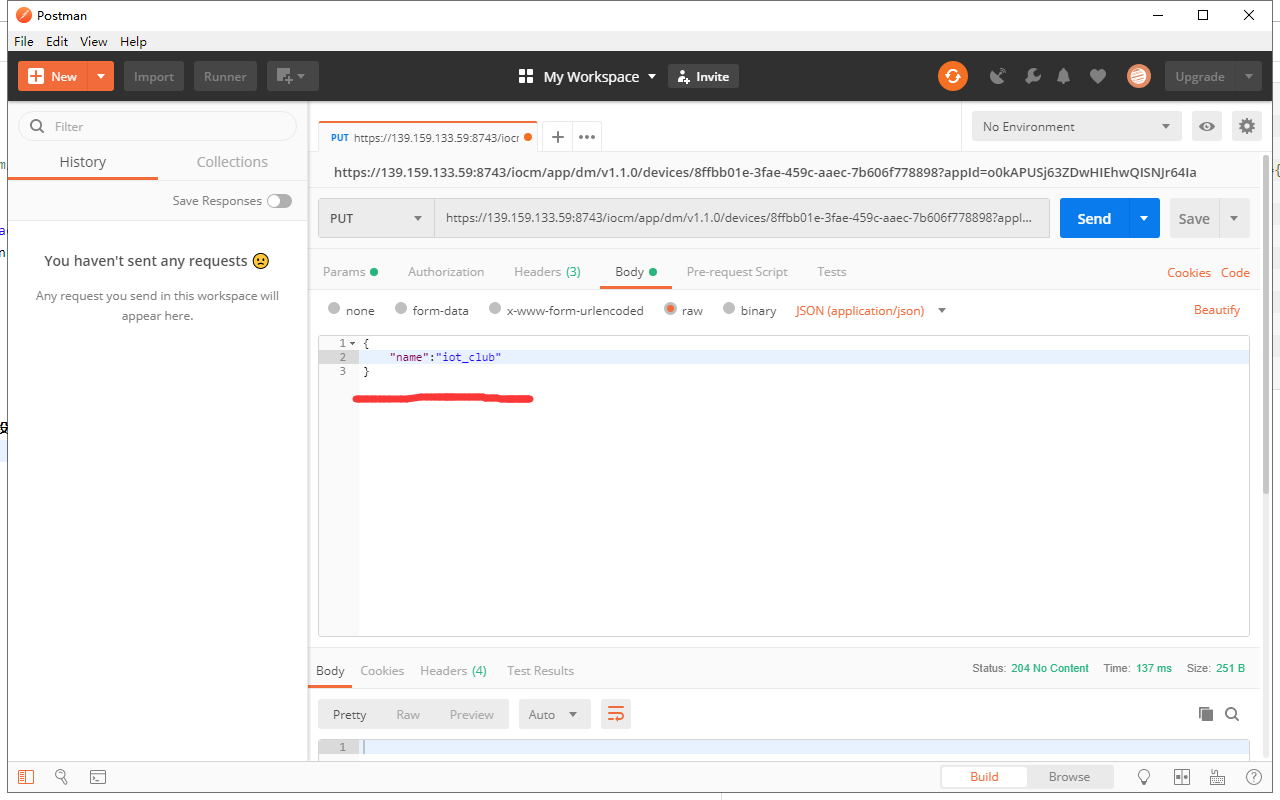Viewport: 1280px width, 800px height.
Task: Collapse the JSON block at line 1
Action: 352,343
